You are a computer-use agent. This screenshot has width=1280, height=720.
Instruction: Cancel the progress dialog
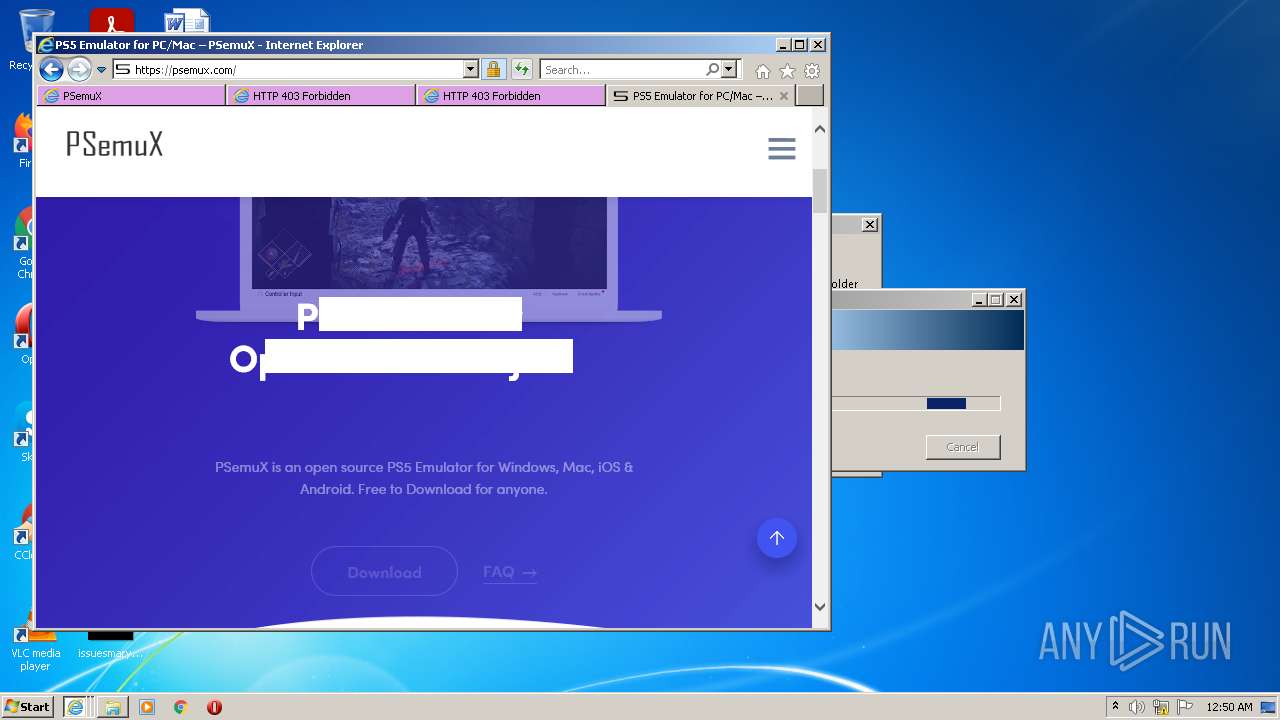(x=963, y=447)
